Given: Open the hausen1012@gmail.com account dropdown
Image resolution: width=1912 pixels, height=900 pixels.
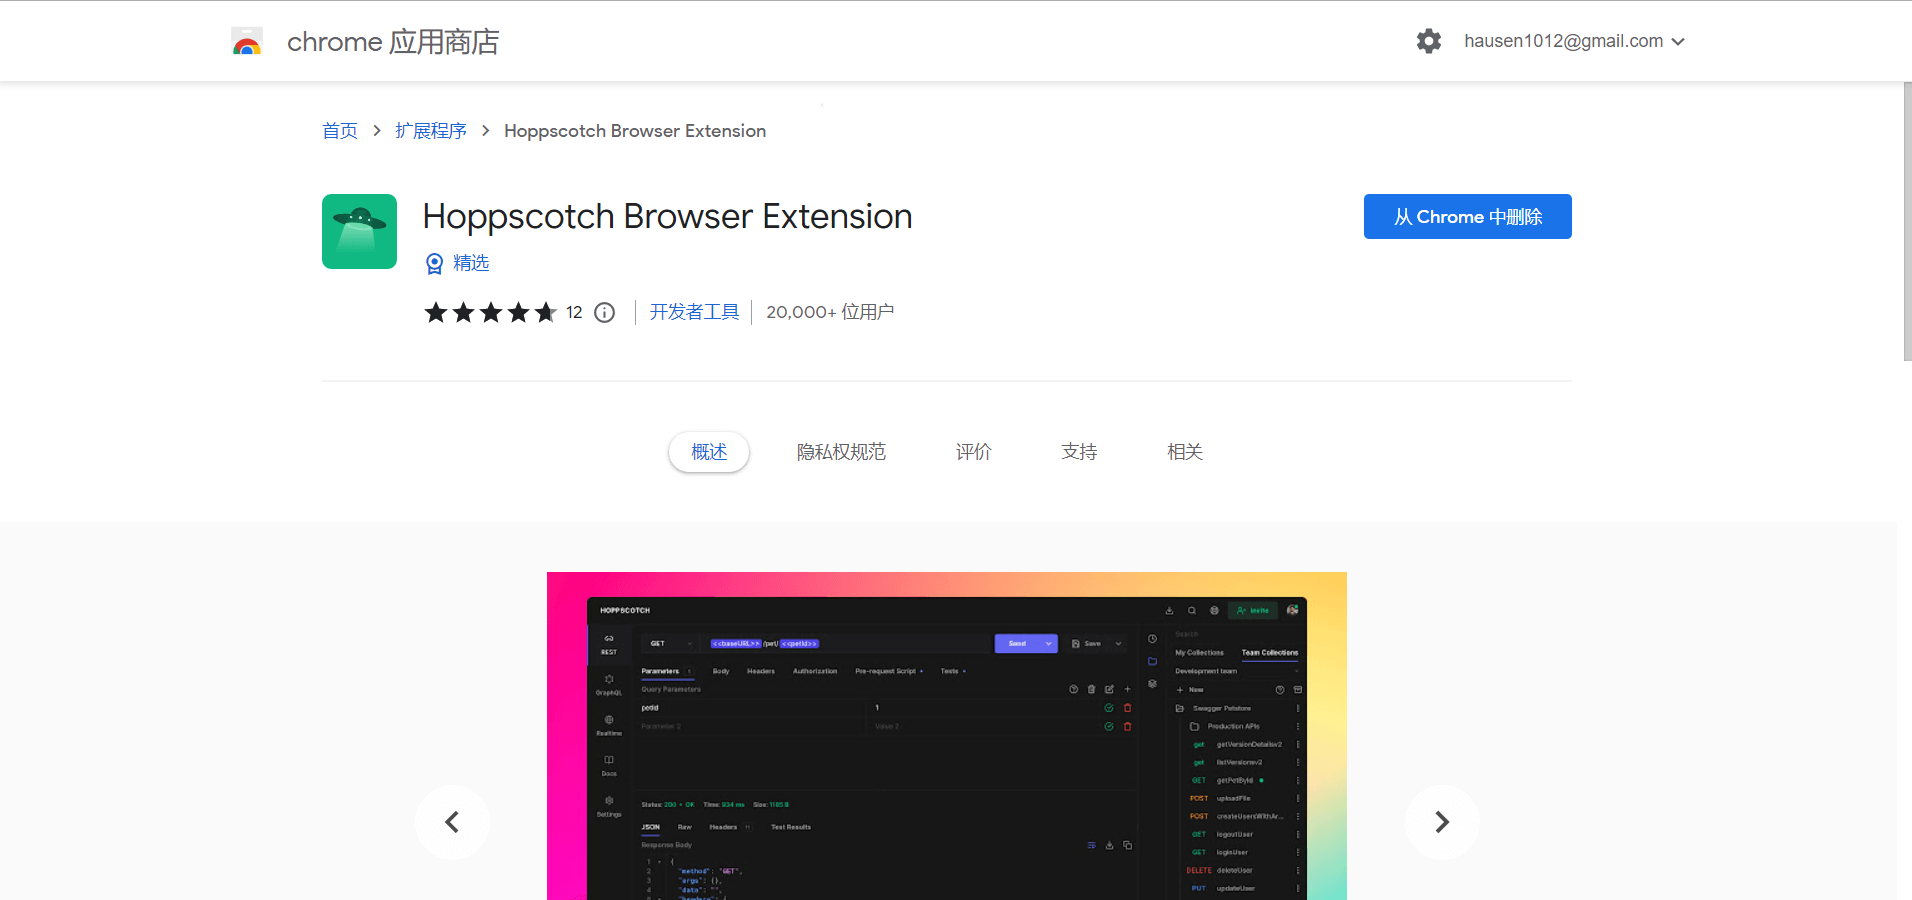Looking at the screenshot, I should tap(1574, 41).
